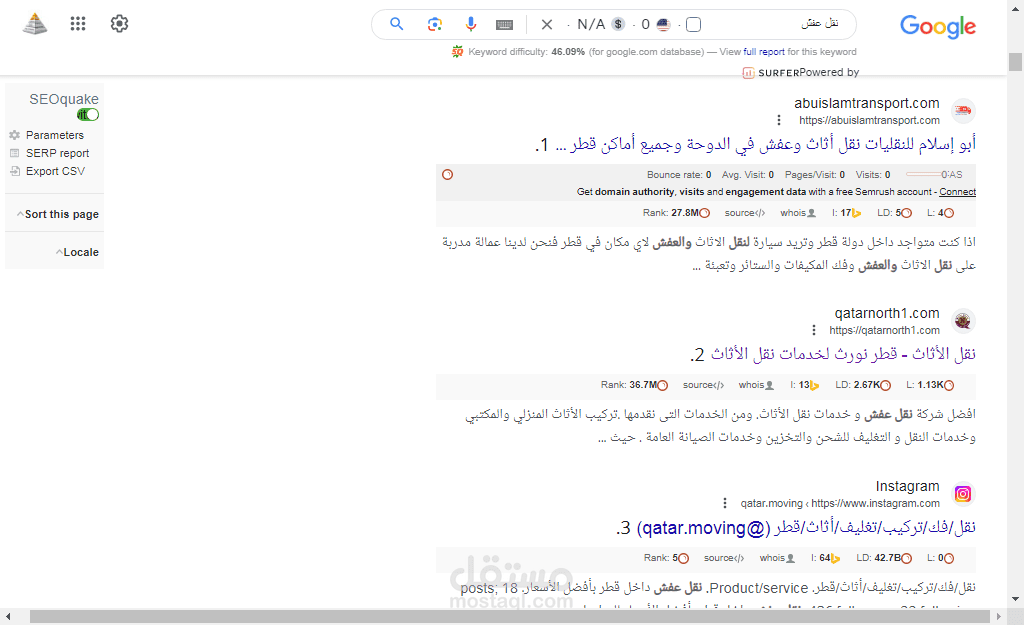The width and height of the screenshot is (1024, 625).
Task: Start voice search with the microphone
Action: (x=470, y=24)
